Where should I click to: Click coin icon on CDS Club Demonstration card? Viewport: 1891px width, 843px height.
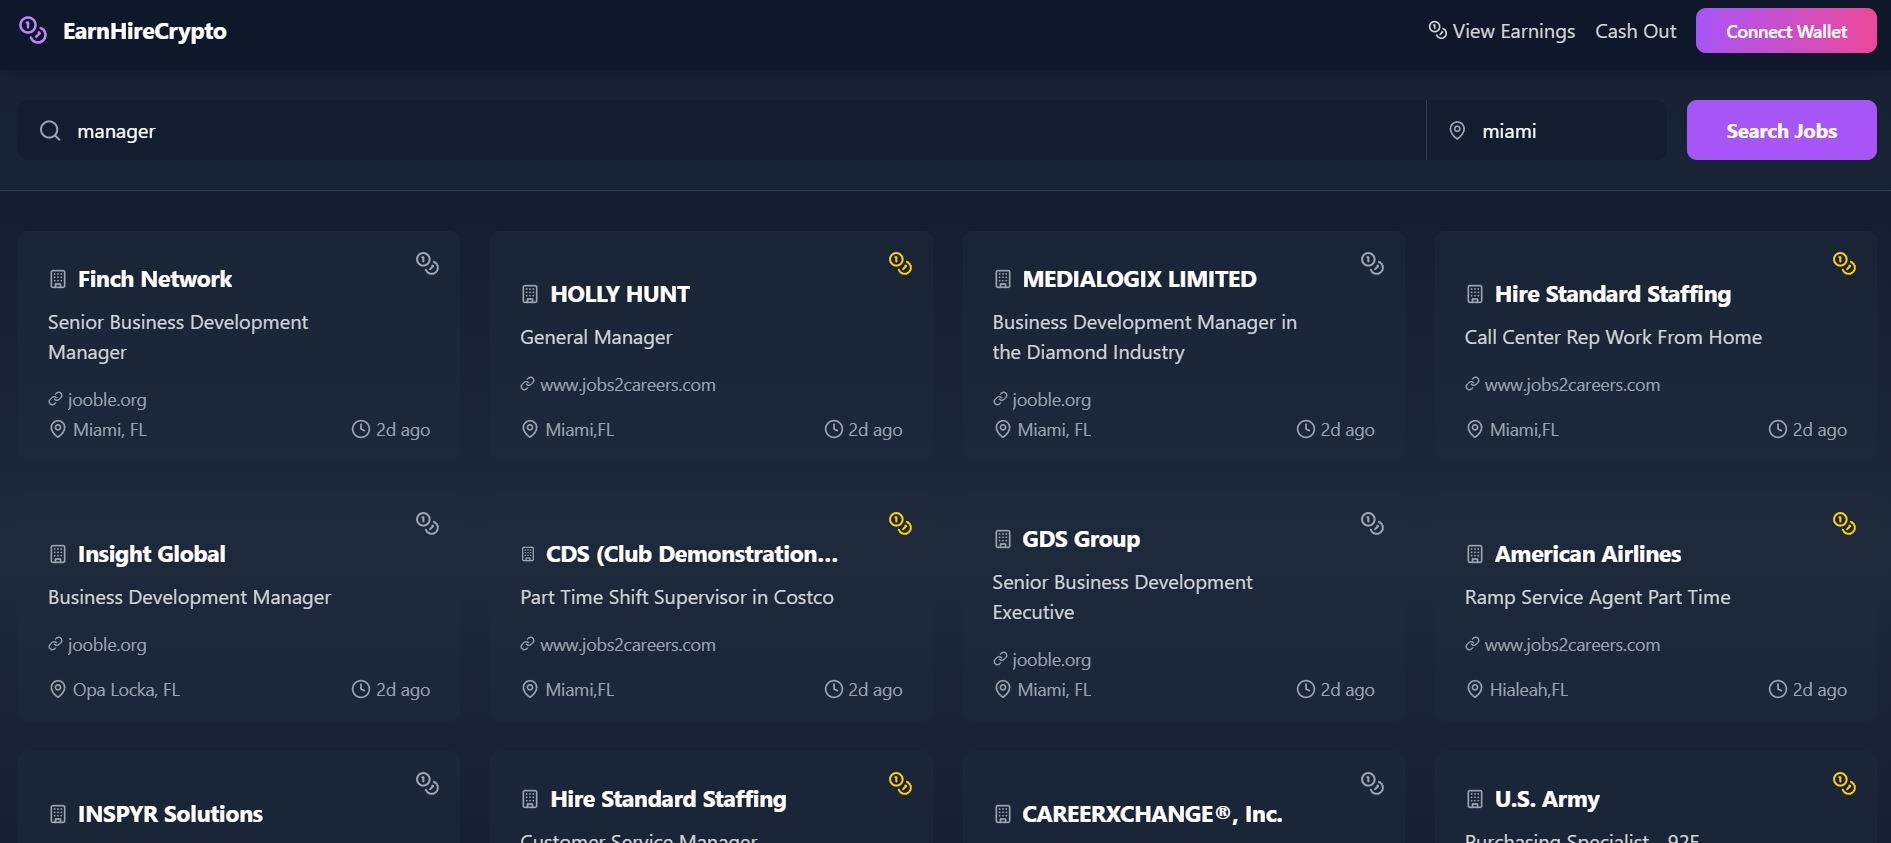tap(900, 523)
